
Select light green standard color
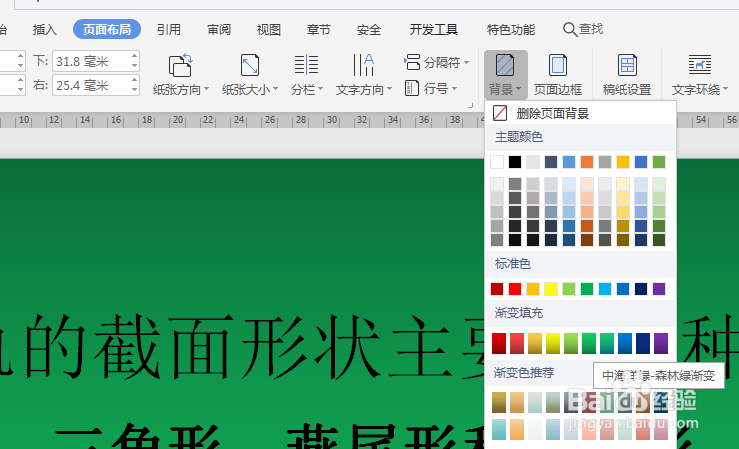pyautogui.click(x=569, y=289)
